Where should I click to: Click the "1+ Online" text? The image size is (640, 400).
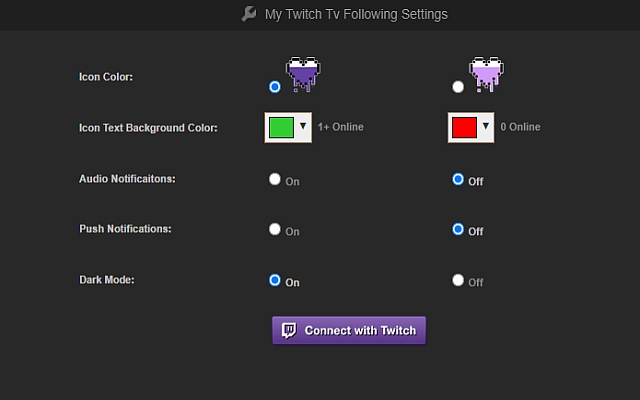tap(341, 127)
